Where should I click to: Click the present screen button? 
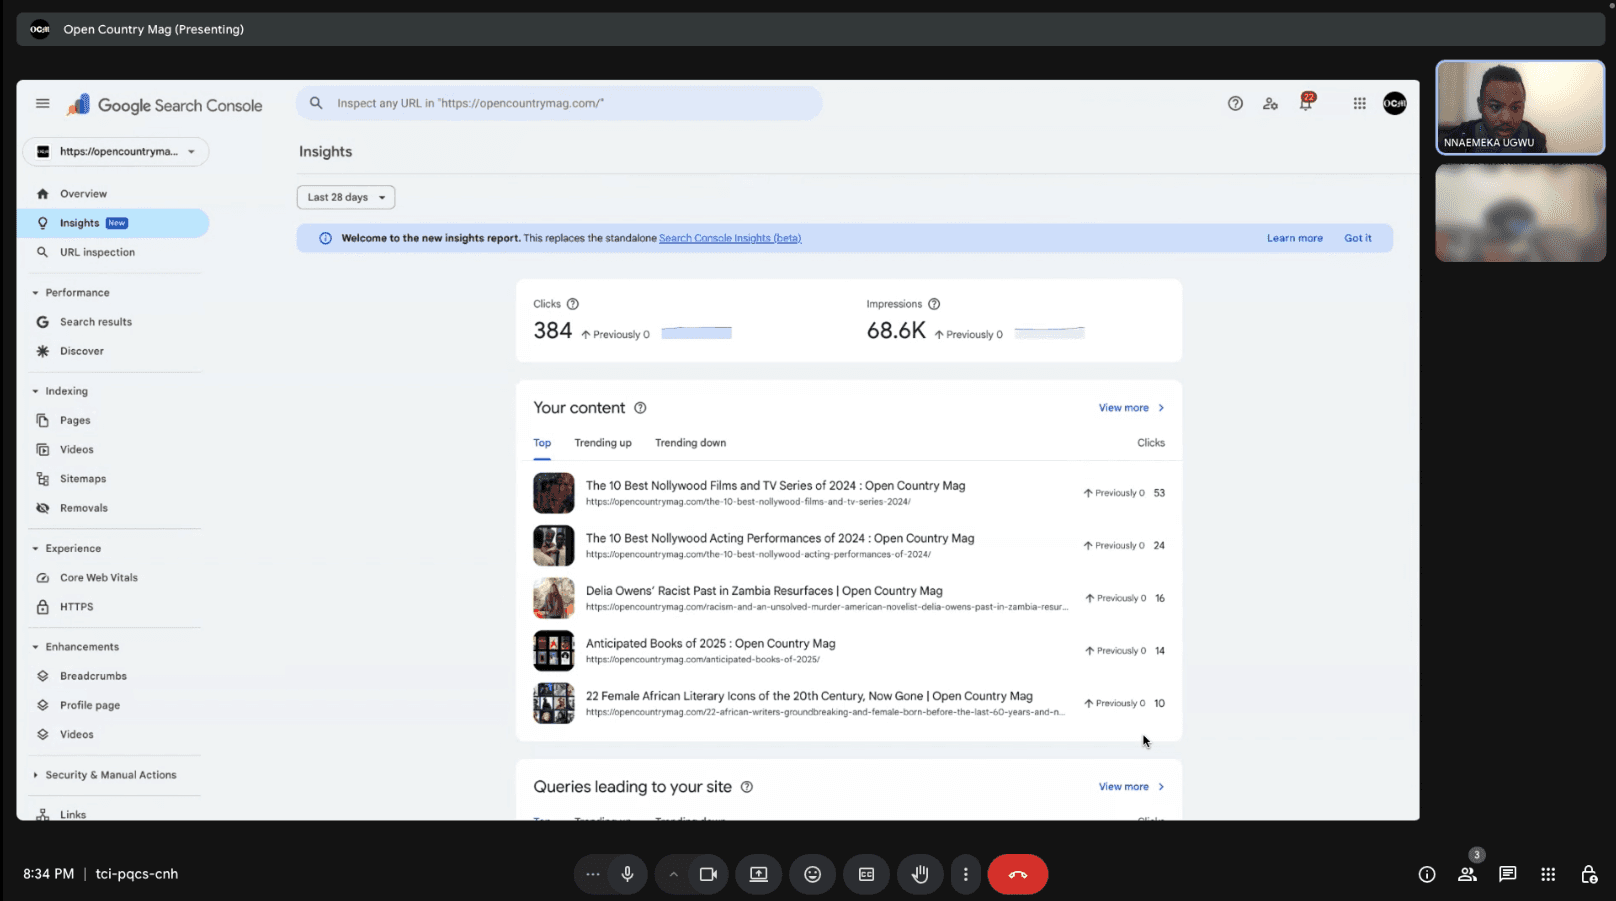(x=759, y=874)
